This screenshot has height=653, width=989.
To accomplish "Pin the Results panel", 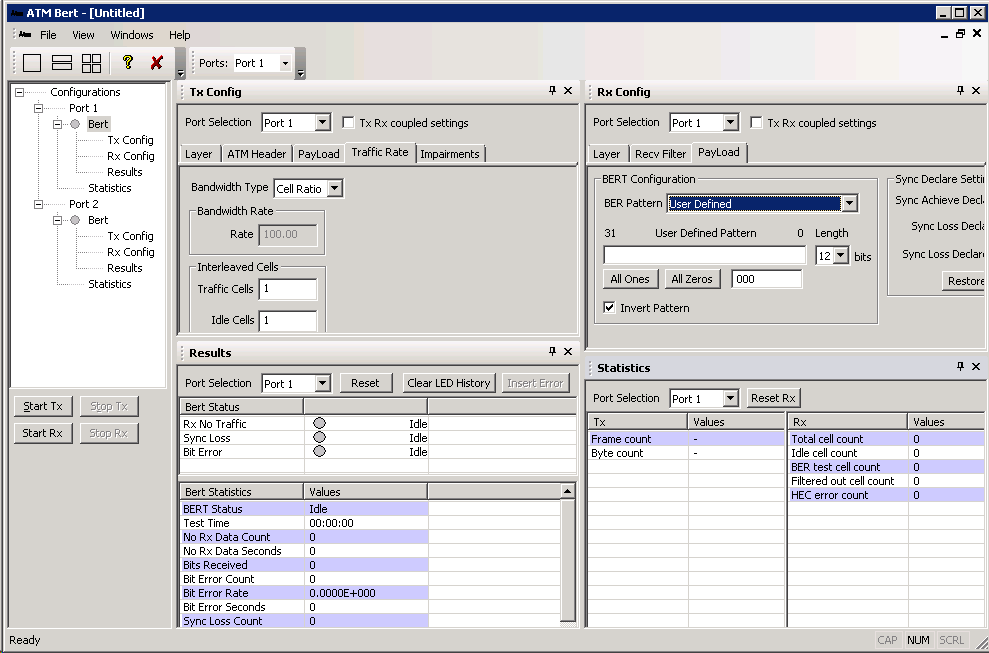I will pyautogui.click(x=553, y=351).
